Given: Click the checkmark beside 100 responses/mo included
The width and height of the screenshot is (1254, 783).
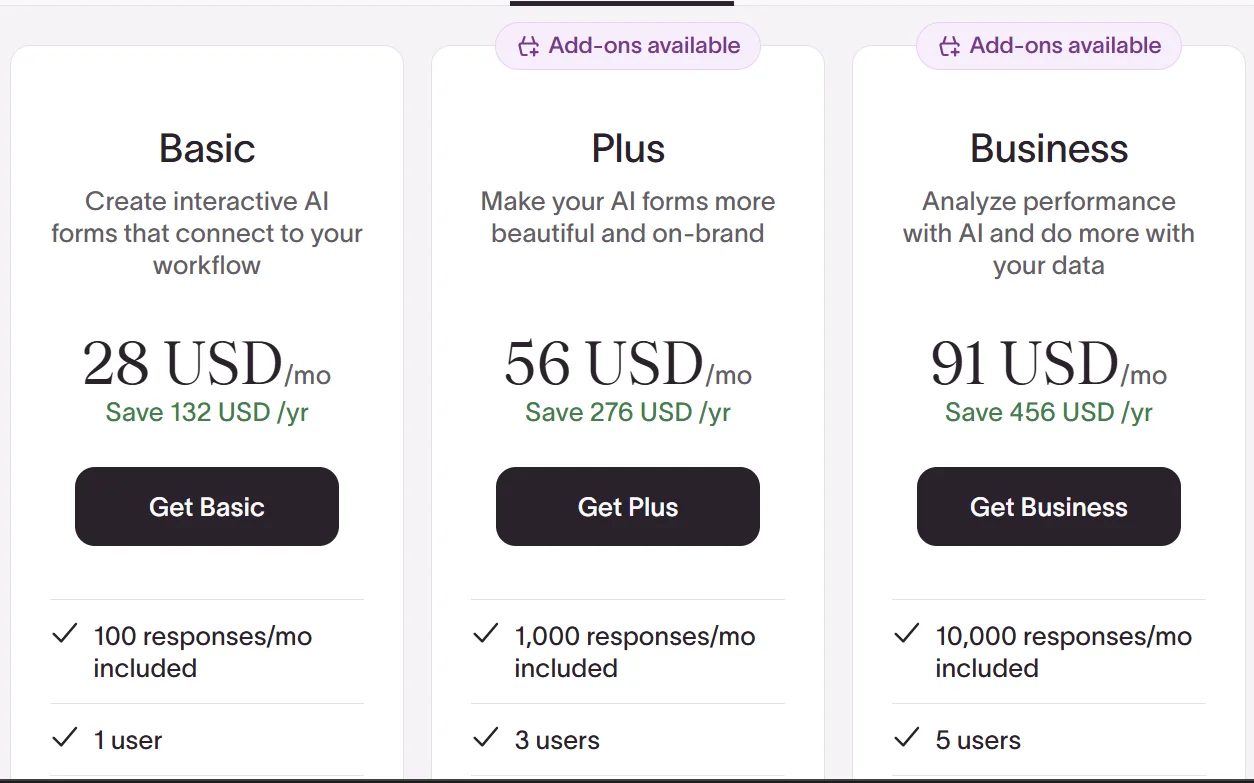Looking at the screenshot, I should tap(65, 634).
